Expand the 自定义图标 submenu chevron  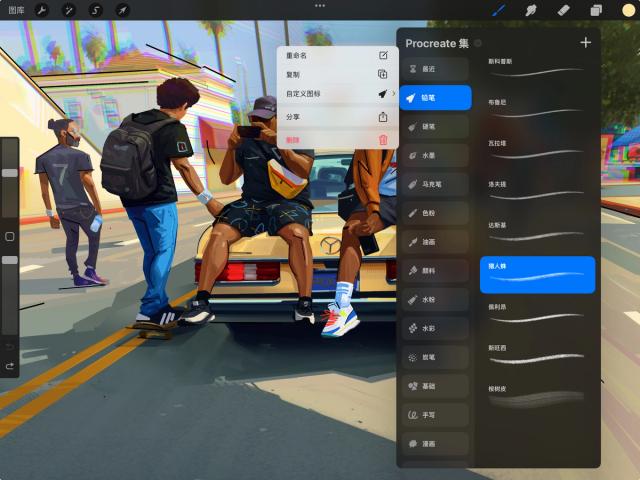coord(393,93)
